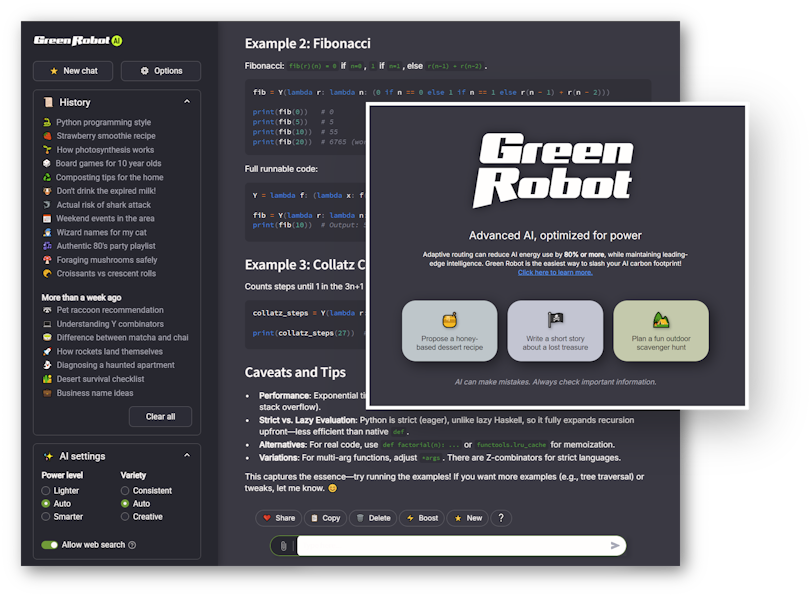Click cactus icon beside Desert survival checklist
This screenshot has width=812, height=597.
47,379
